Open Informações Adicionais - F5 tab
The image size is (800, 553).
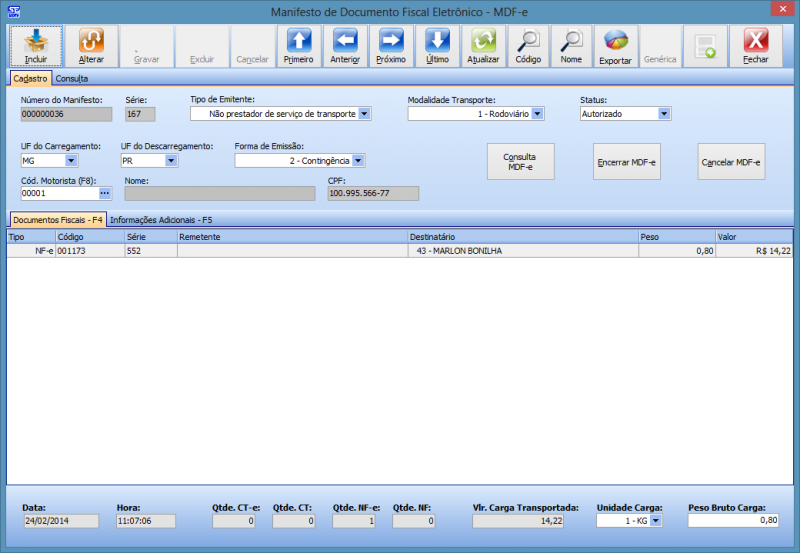tap(160, 219)
